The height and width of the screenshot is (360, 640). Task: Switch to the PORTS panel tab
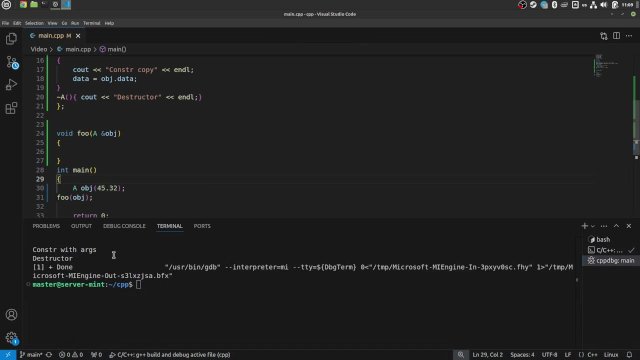(202, 226)
